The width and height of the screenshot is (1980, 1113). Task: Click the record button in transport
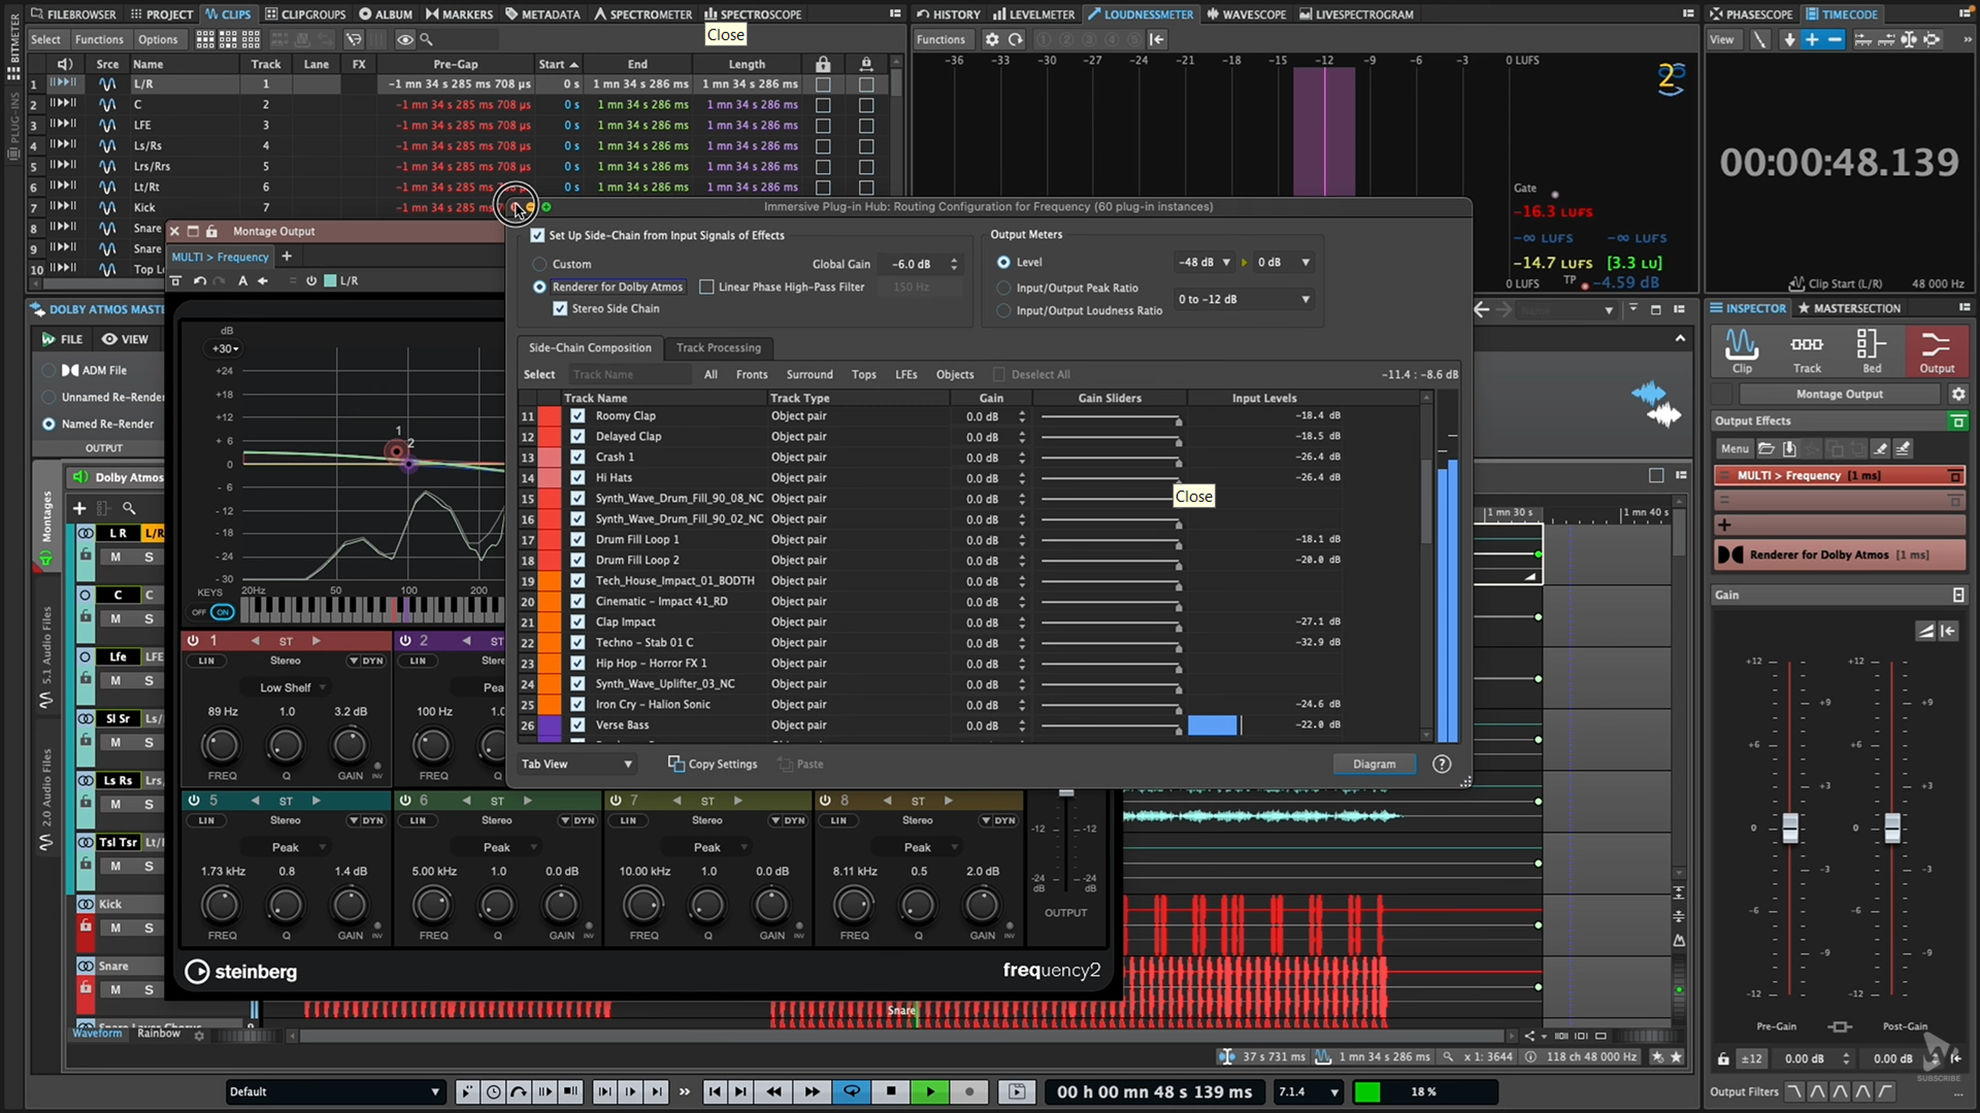(x=969, y=1091)
